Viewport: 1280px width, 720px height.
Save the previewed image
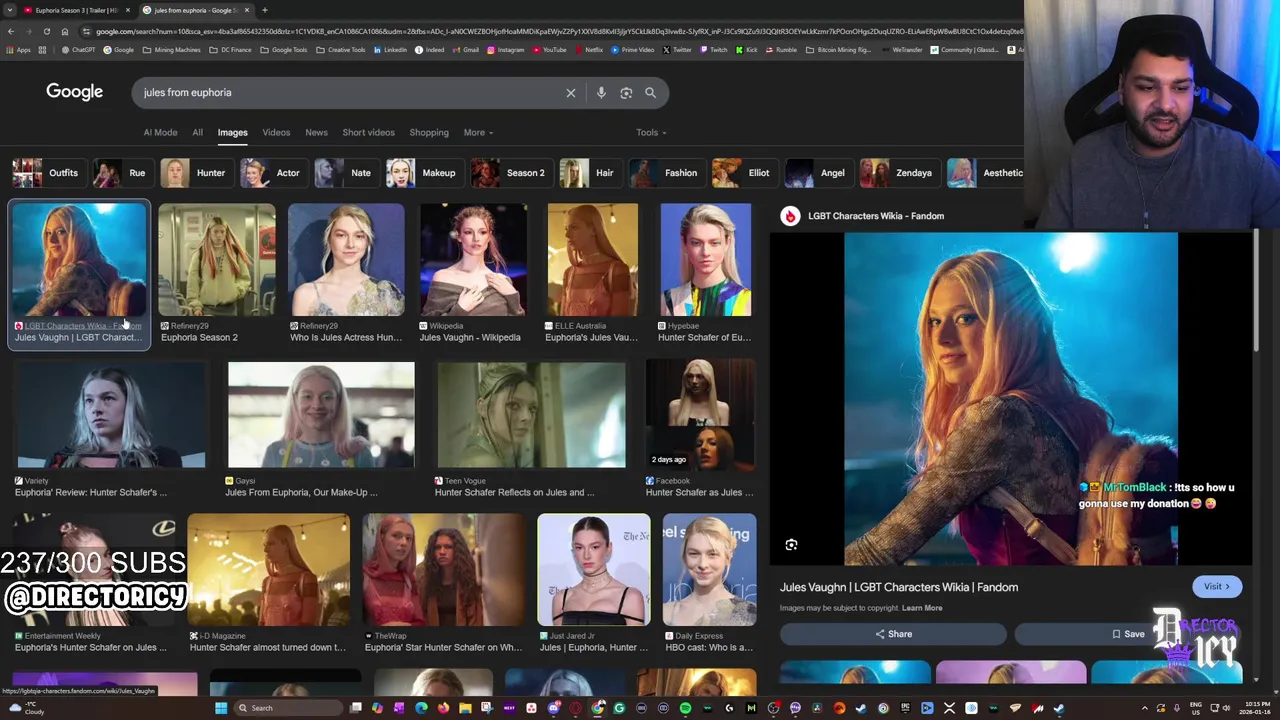[1128, 634]
